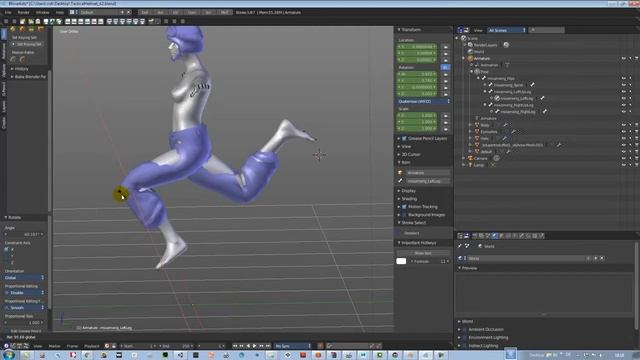The image size is (640, 360).
Task: Toggle the Grease Pencil Layers checkbox
Action: tap(404, 138)
